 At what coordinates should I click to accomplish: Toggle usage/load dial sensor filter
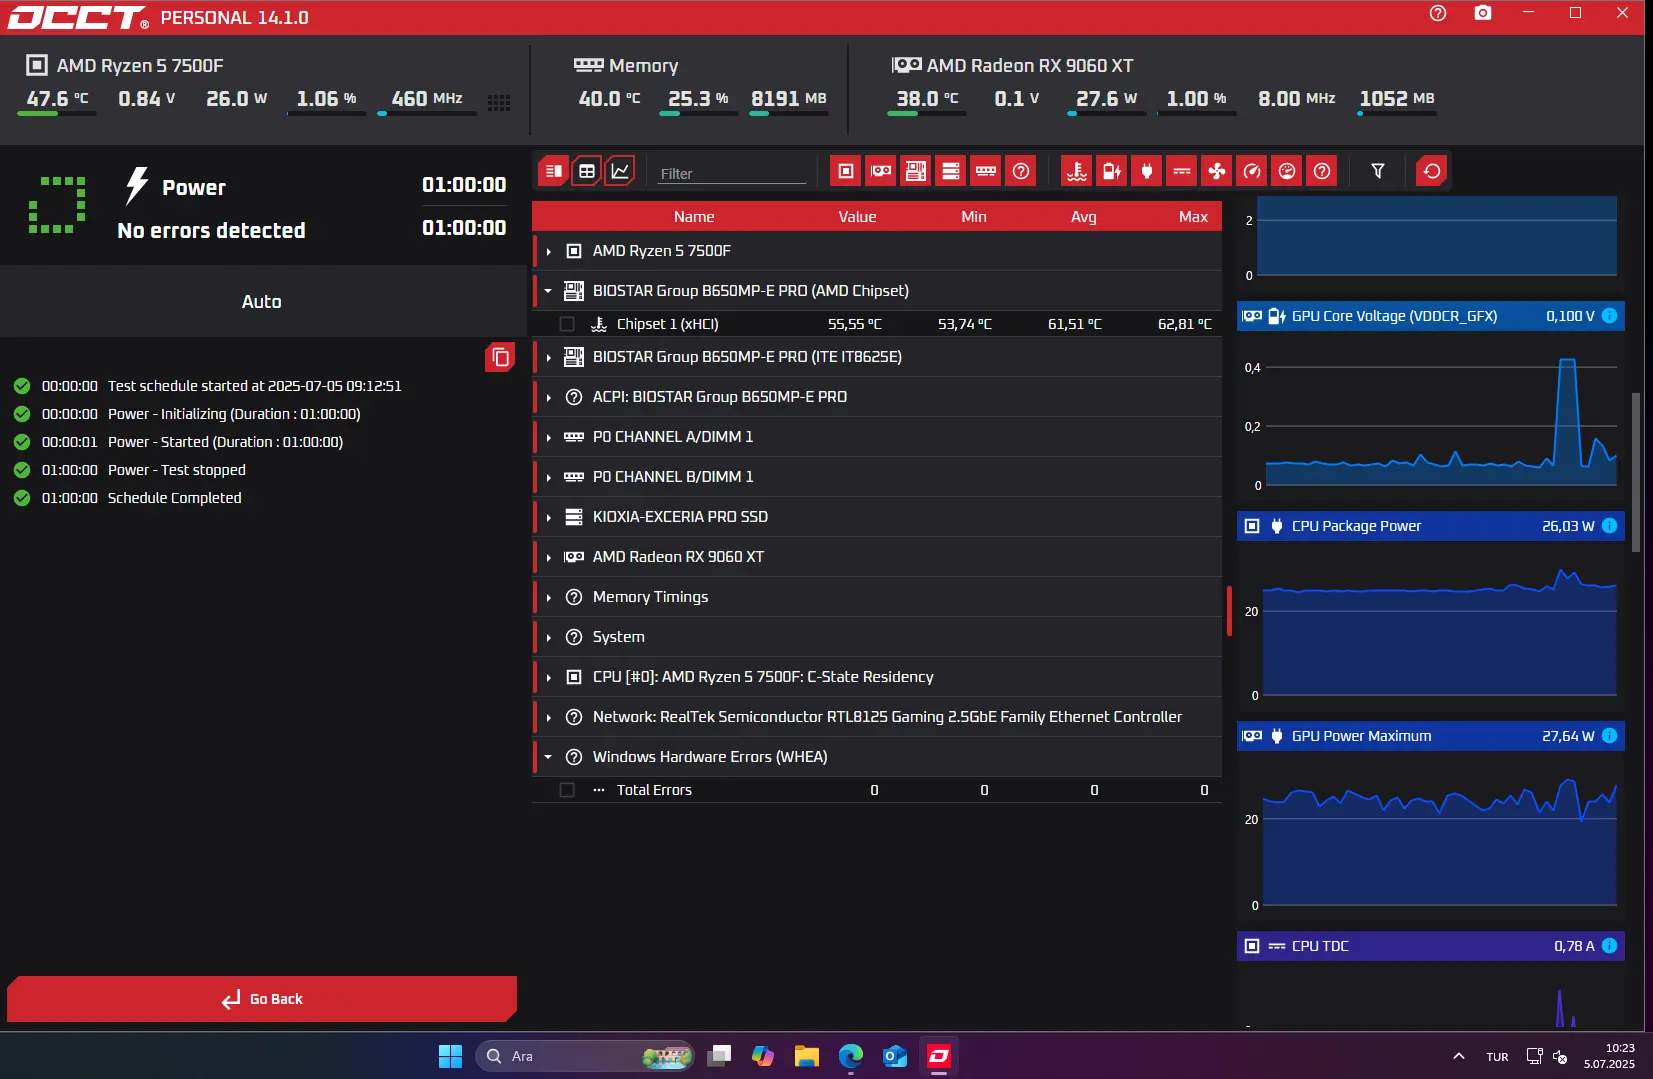pyautogui.click(x=1287, y=171)
